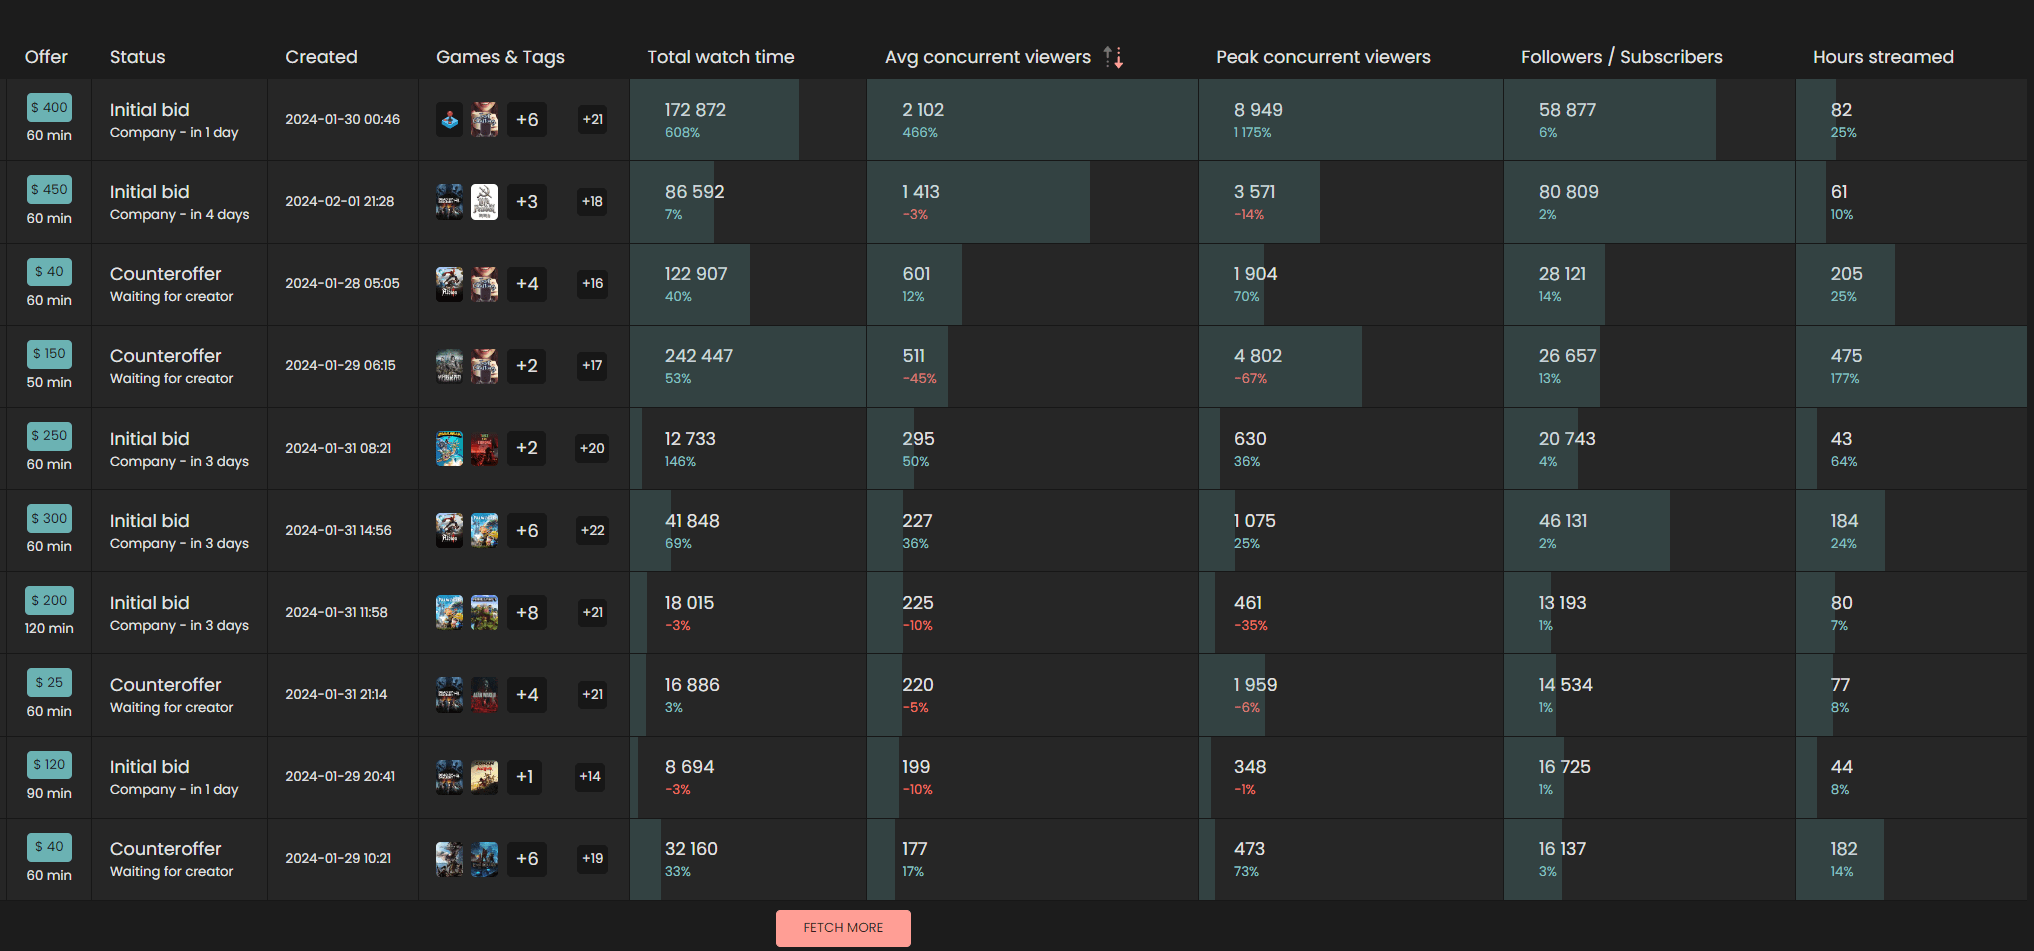Image resolution: width=2034 pixels, height=951 pixels.
Task: Click first game thumbnail in $300 offer row
Action: (449, 531)
